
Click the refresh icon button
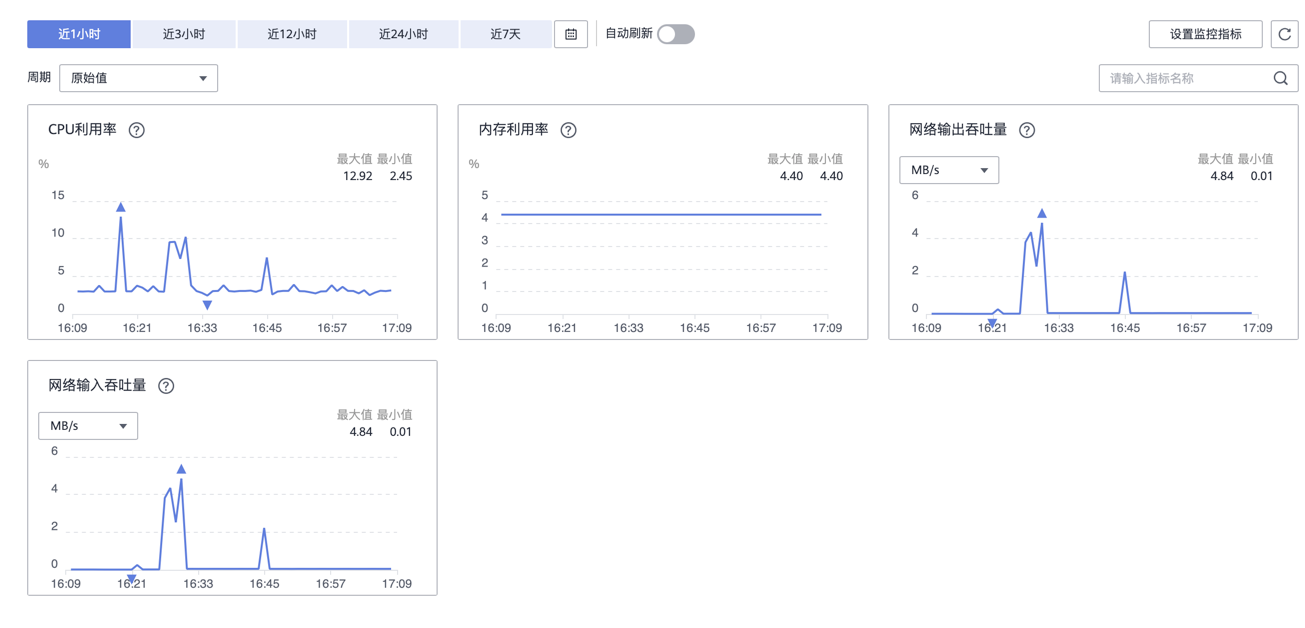1284,34
